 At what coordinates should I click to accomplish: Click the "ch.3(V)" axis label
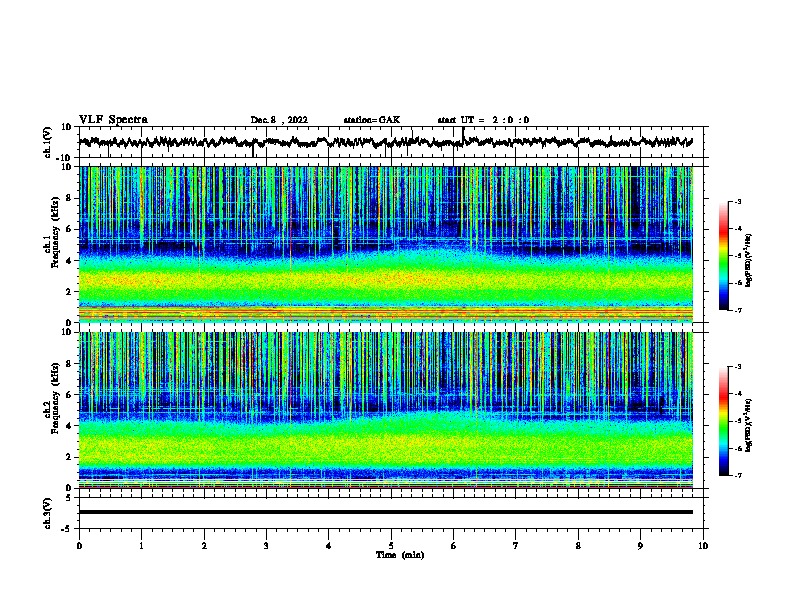[48, 513]
